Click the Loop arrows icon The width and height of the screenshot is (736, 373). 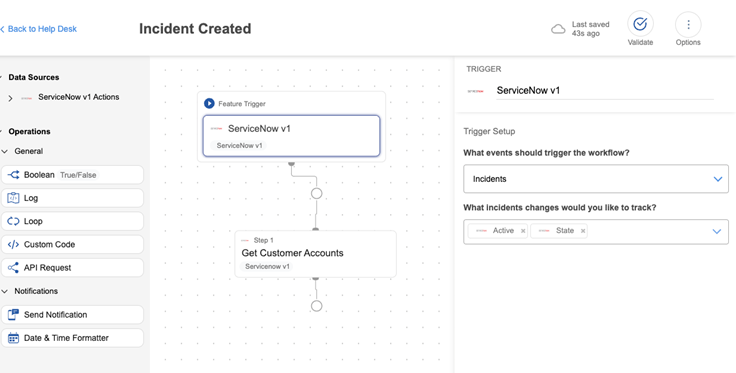pyautogui.click(x=13, y=221)
